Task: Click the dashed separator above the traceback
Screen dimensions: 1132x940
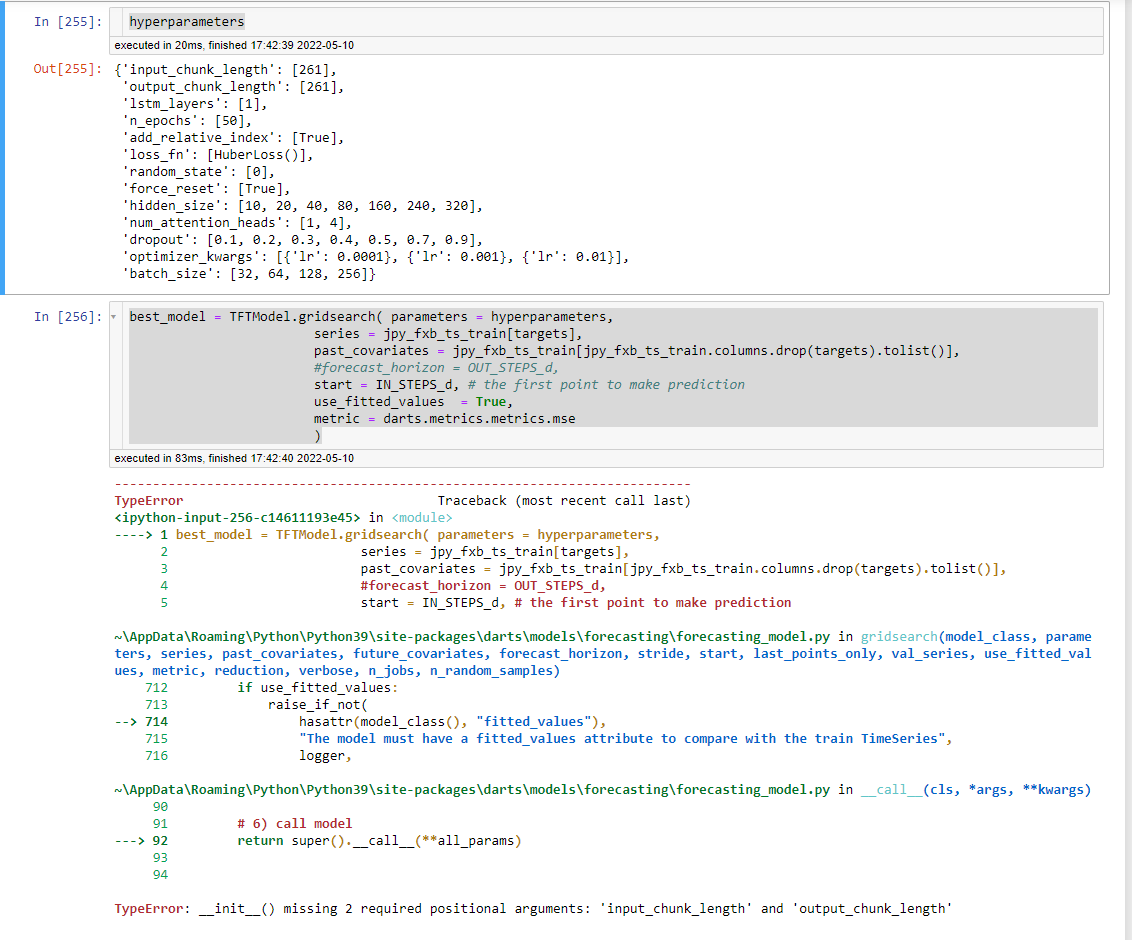Action: click(402, 484)
